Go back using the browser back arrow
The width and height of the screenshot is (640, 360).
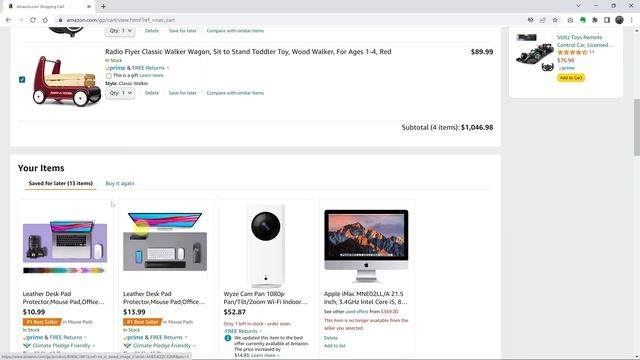click(9, 20)
